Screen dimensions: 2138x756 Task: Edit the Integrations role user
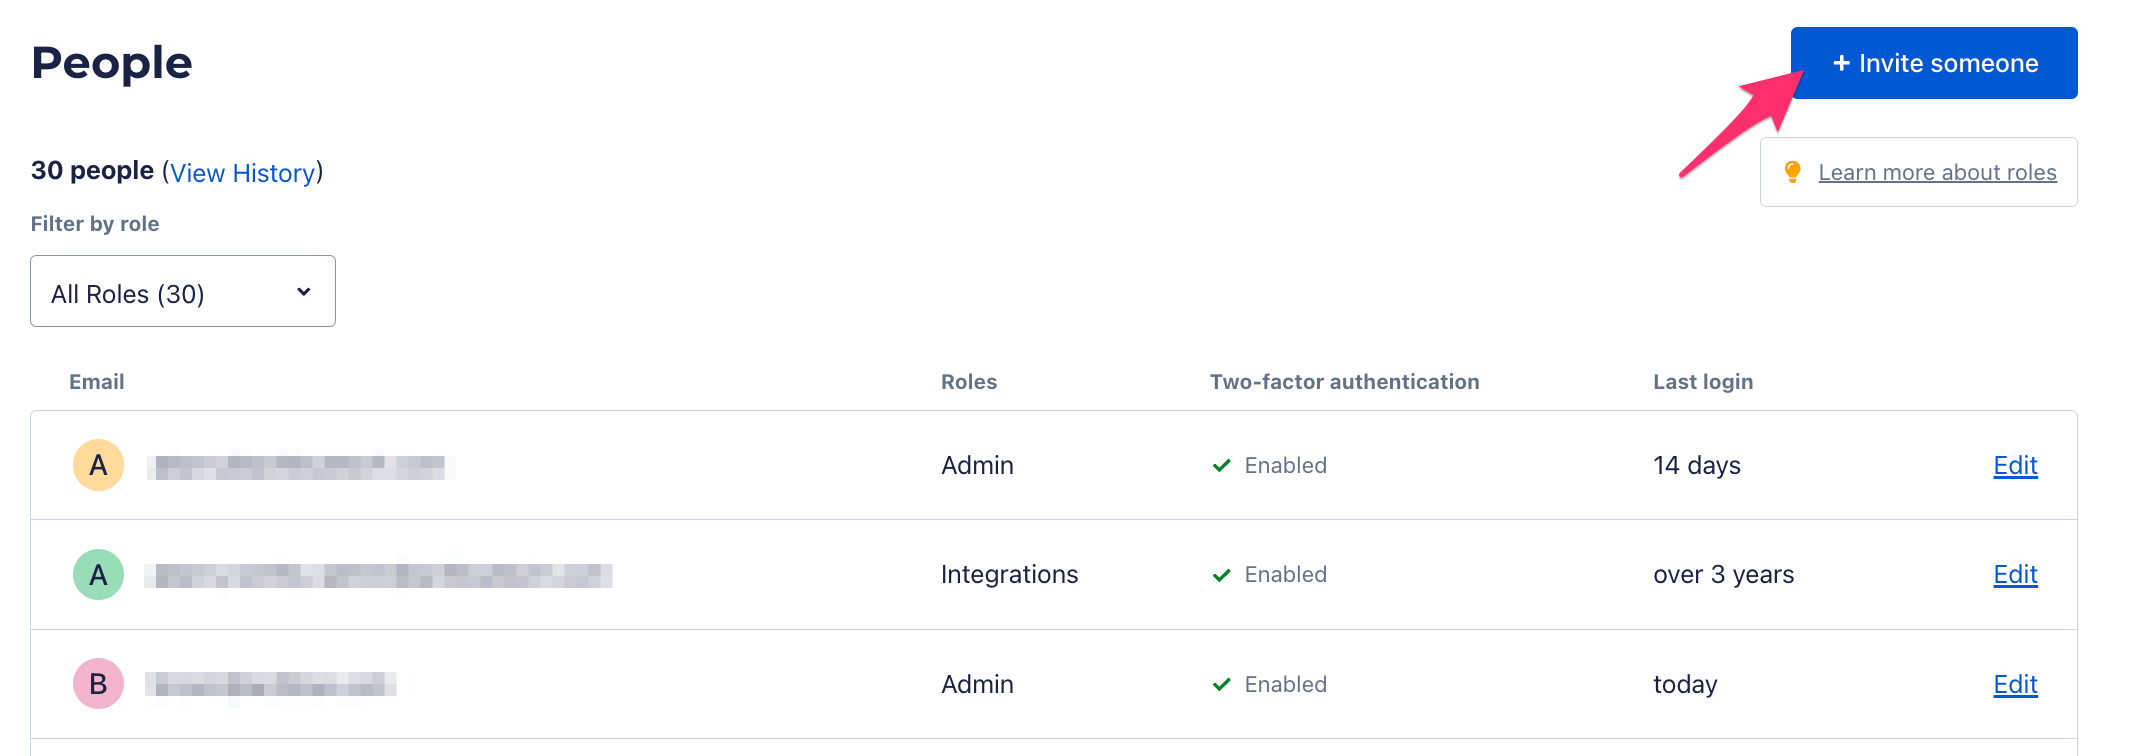[2015, 574]
